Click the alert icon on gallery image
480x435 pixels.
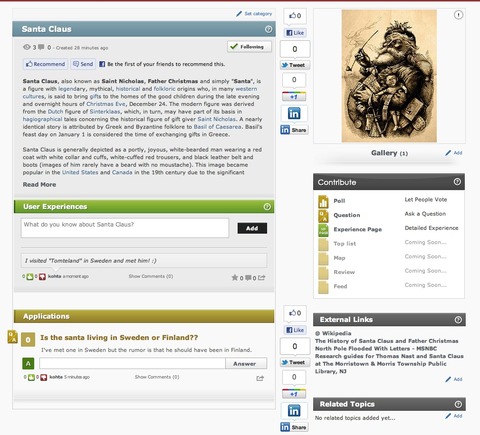pos(458,15)
